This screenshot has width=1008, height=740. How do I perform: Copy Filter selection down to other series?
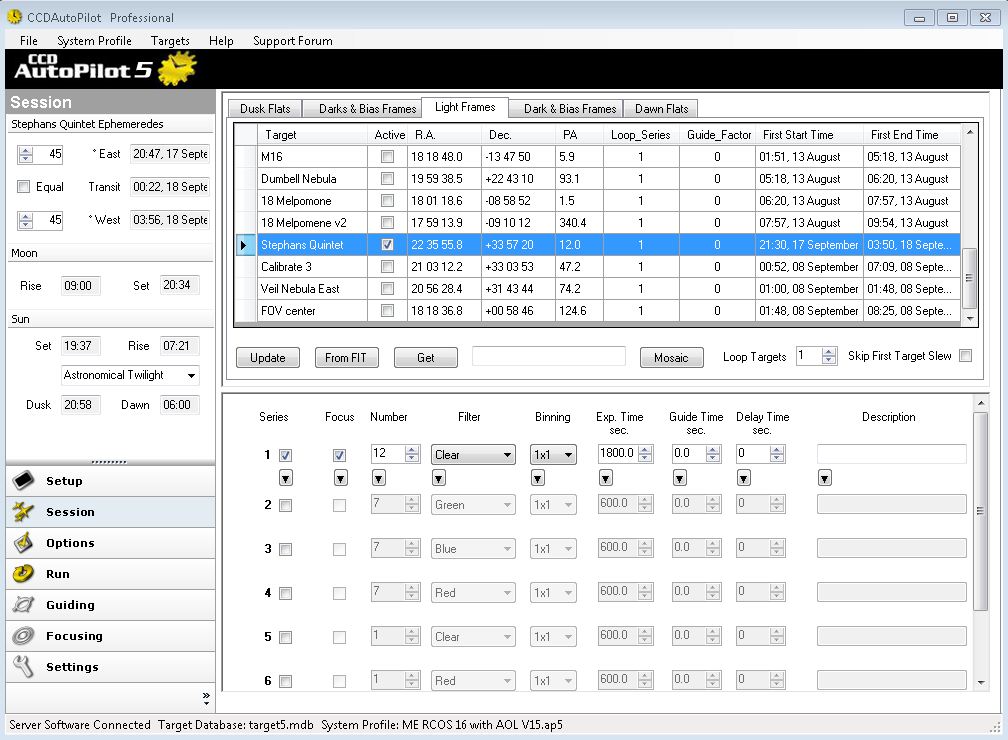pyautogui.click(x=438, y=478)
